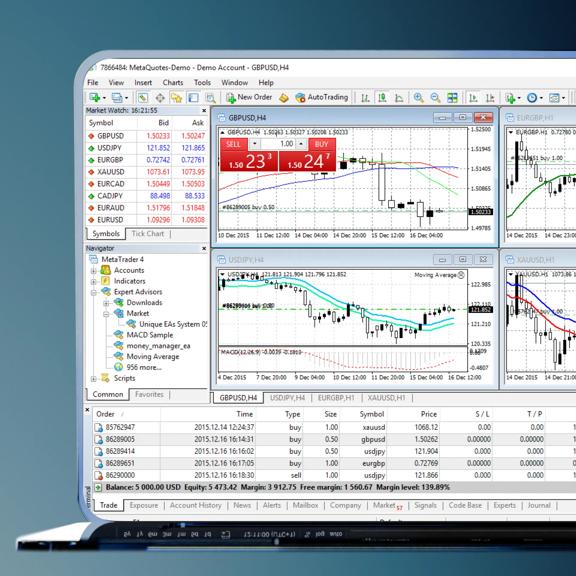
Task: Toggle the Market Watch window icon
Action: 143,98
